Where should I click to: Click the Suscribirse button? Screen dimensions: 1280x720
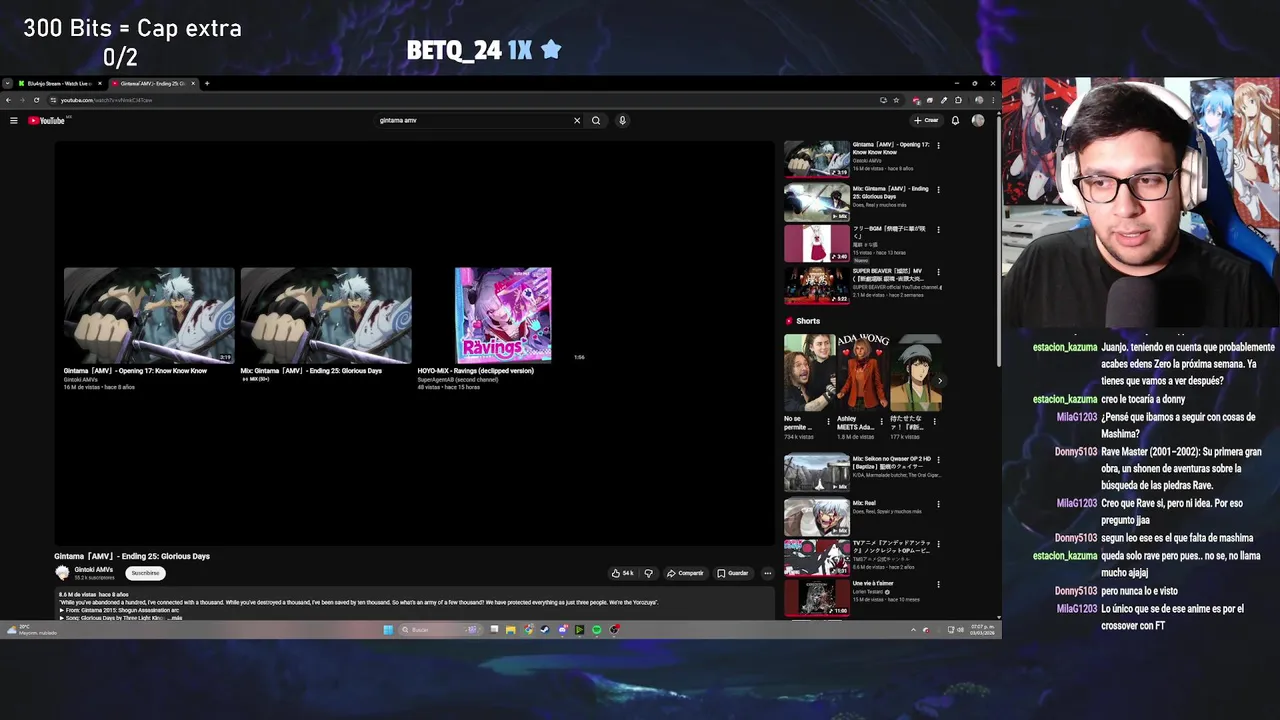(x=145, y=573)
